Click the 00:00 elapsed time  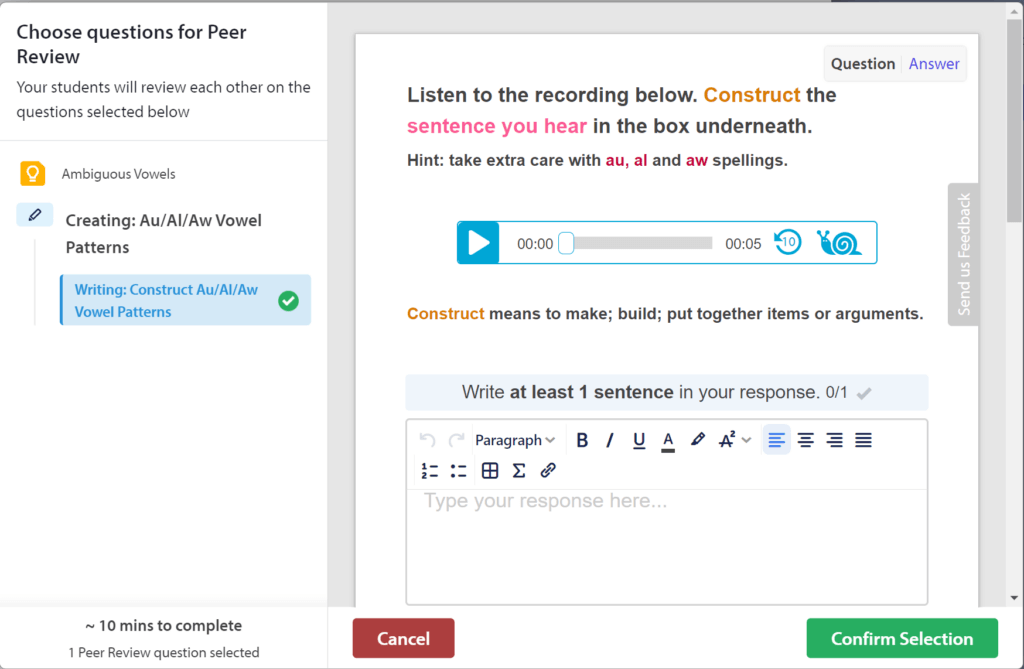pyautogui.click(x=535, y=244)
